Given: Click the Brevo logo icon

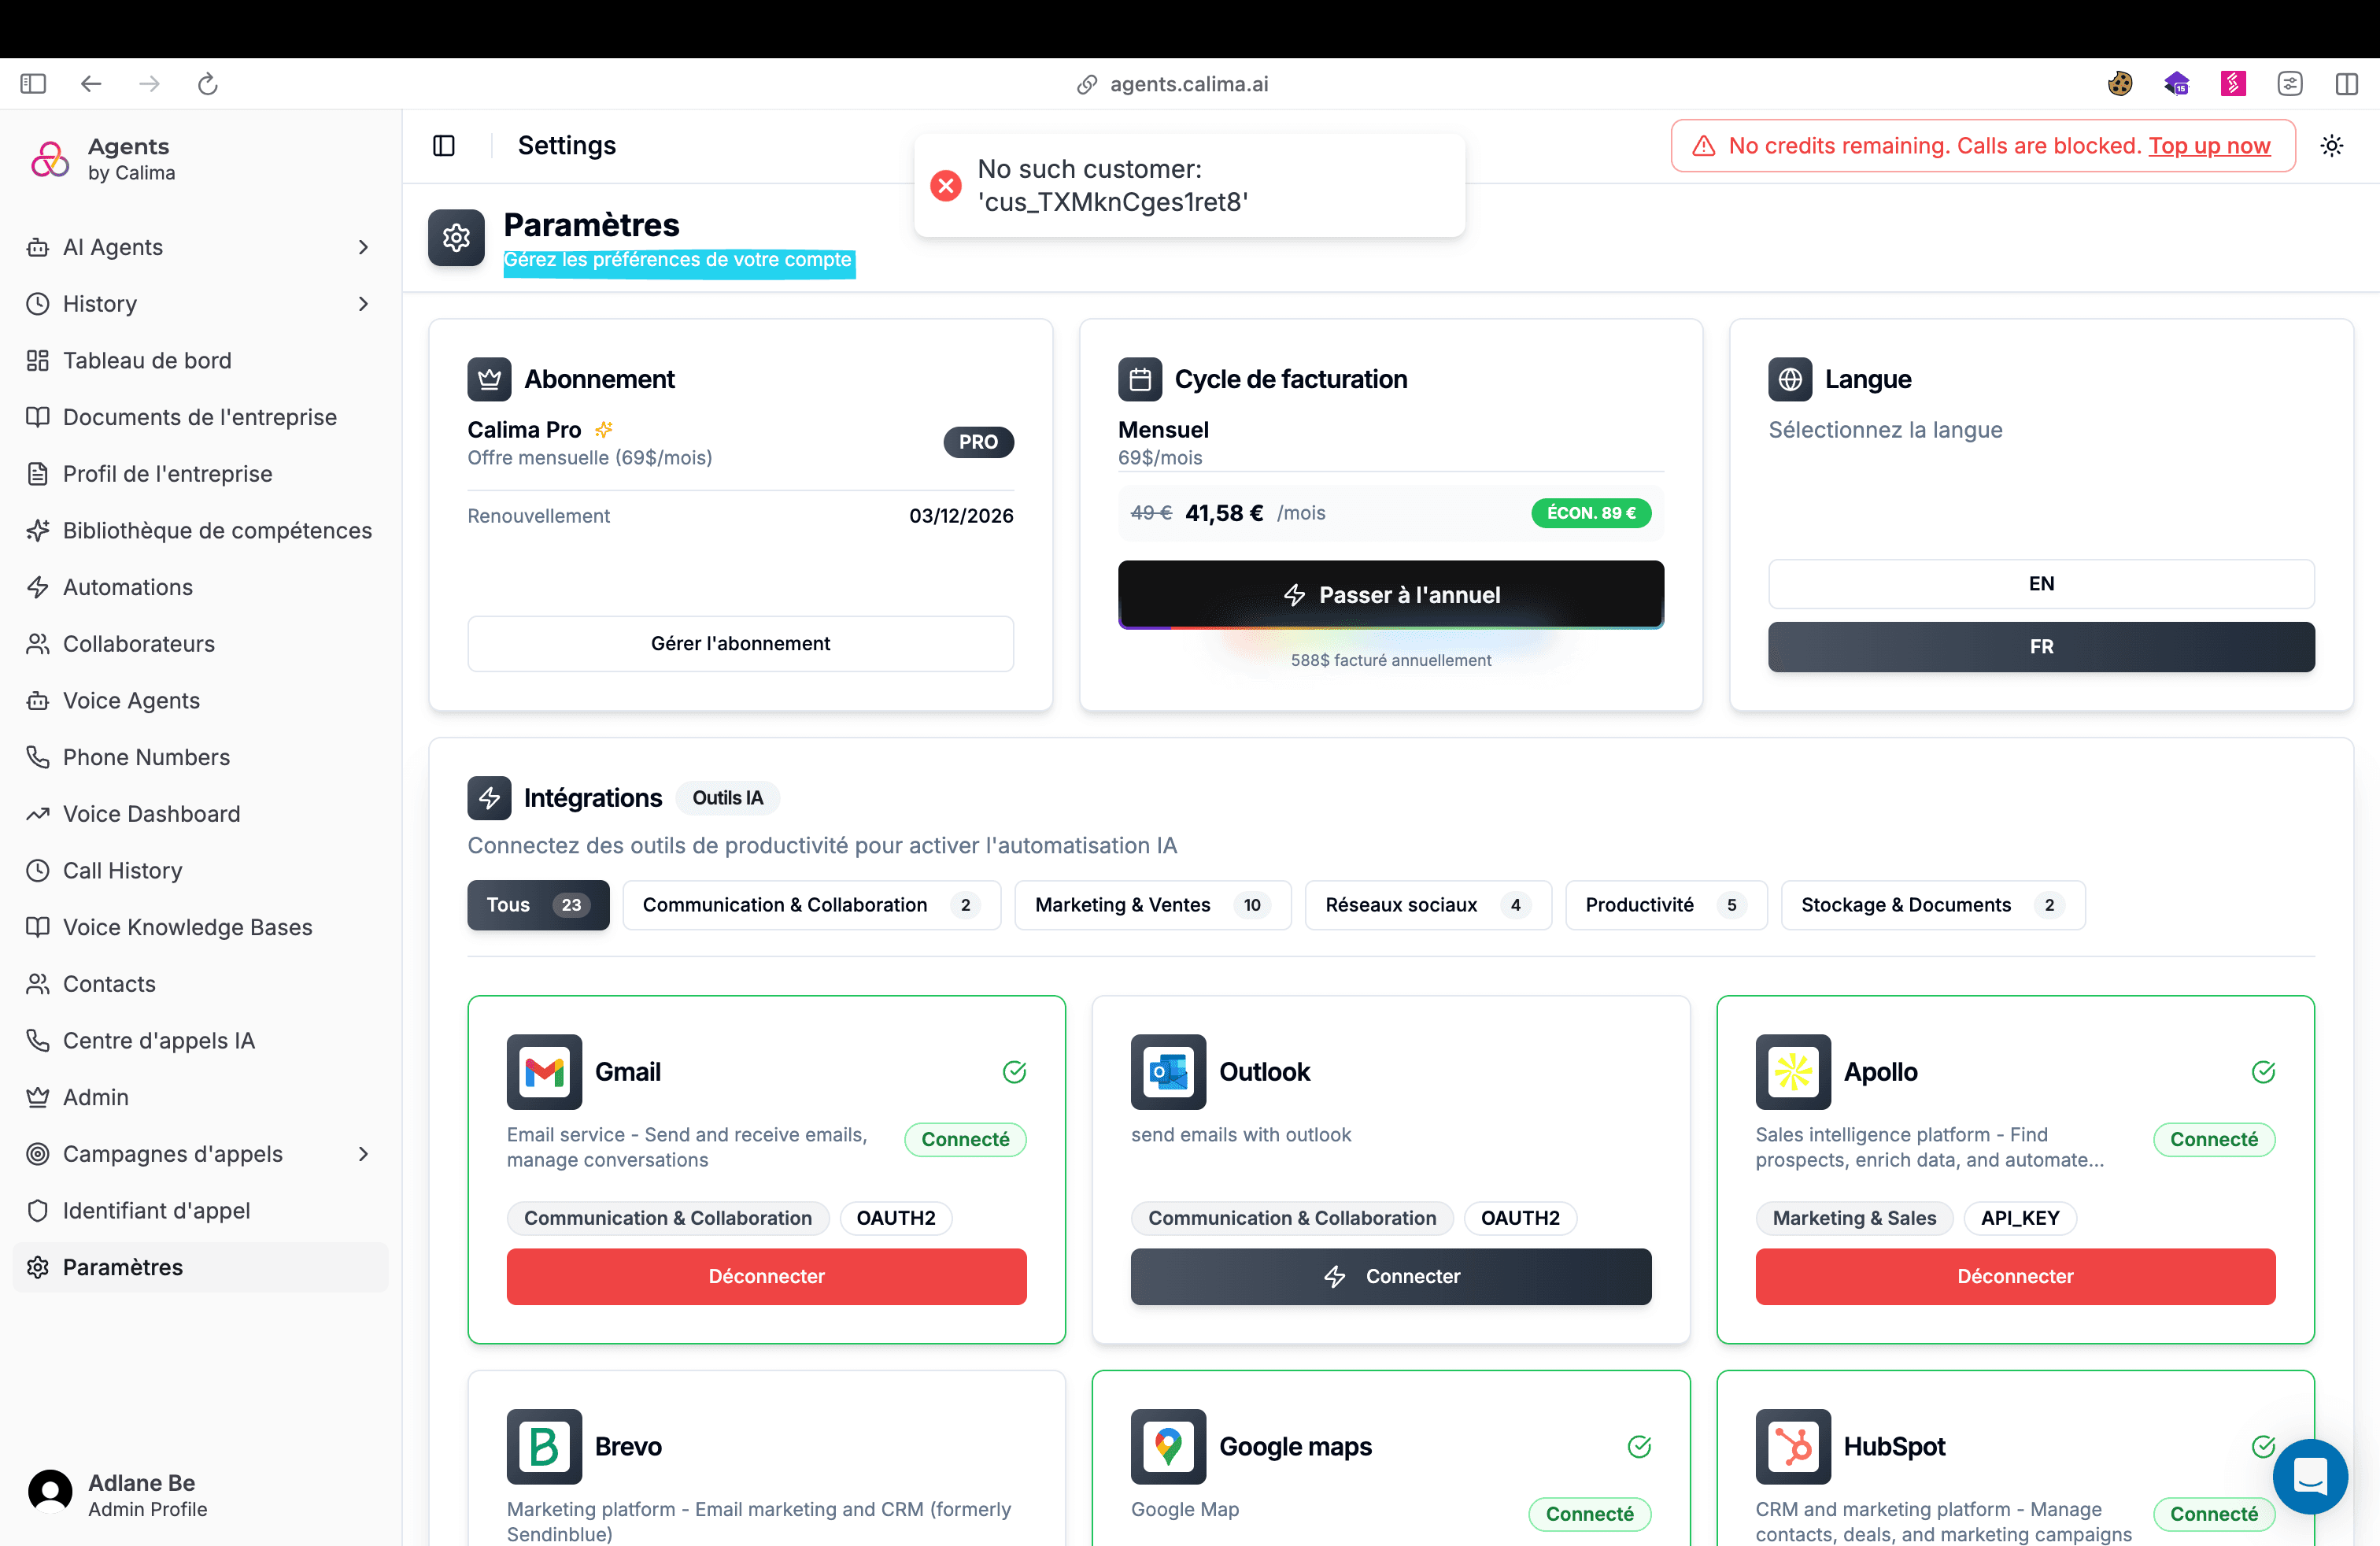Looking at the screenshot, I should (544, 1447).
